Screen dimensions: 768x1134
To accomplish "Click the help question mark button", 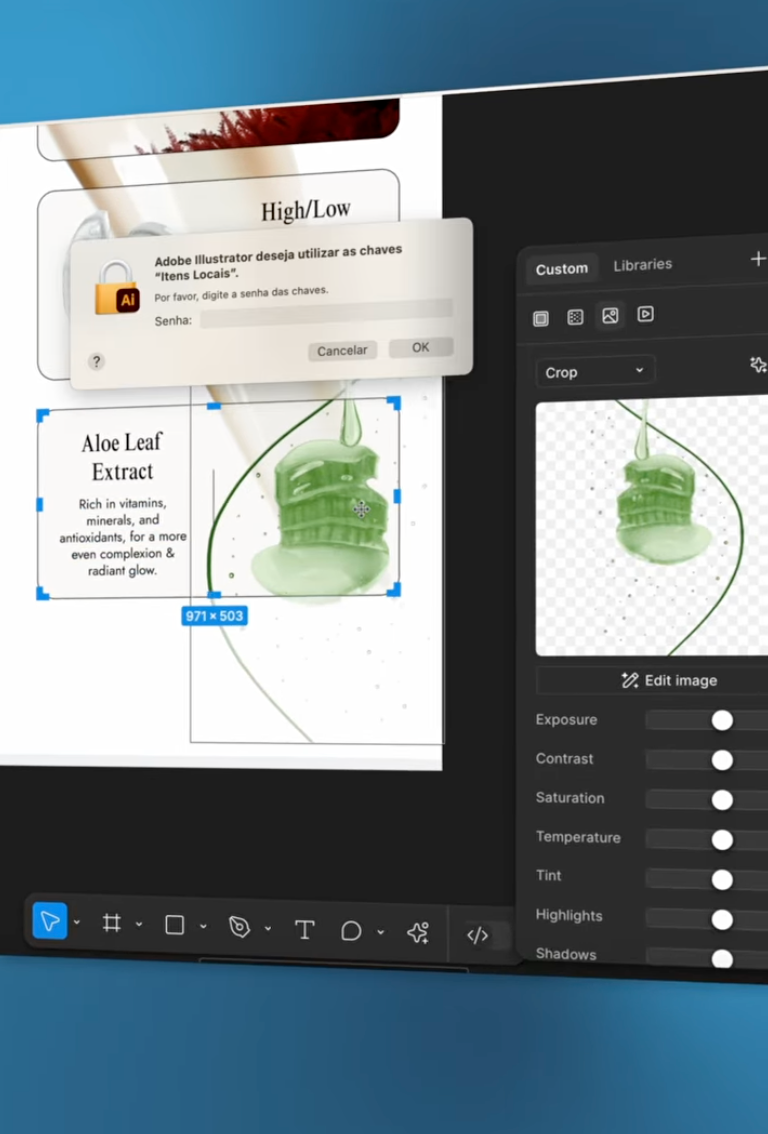I will pyautogui.click(x=96, y=362).
